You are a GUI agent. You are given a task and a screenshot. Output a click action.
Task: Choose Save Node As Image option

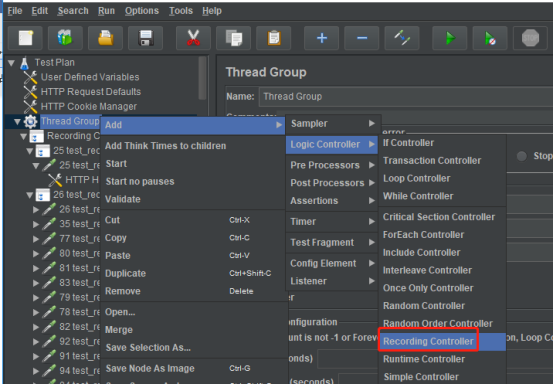click(193, 369)
